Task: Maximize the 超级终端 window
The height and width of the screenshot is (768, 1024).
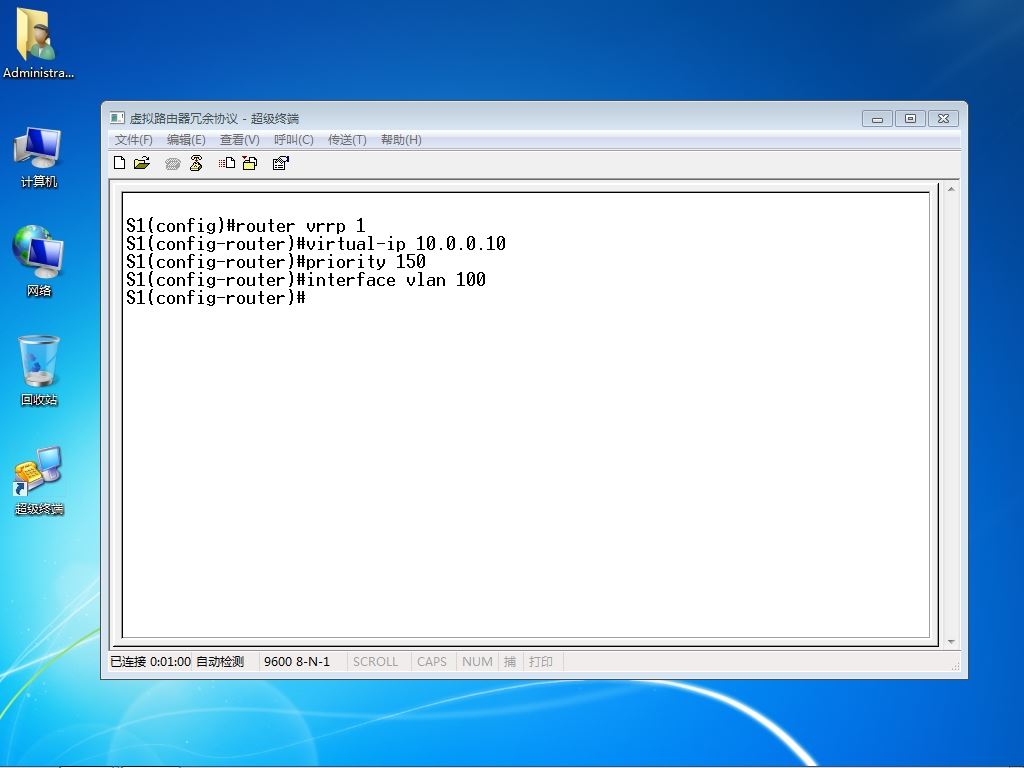Action: [910, 118]
